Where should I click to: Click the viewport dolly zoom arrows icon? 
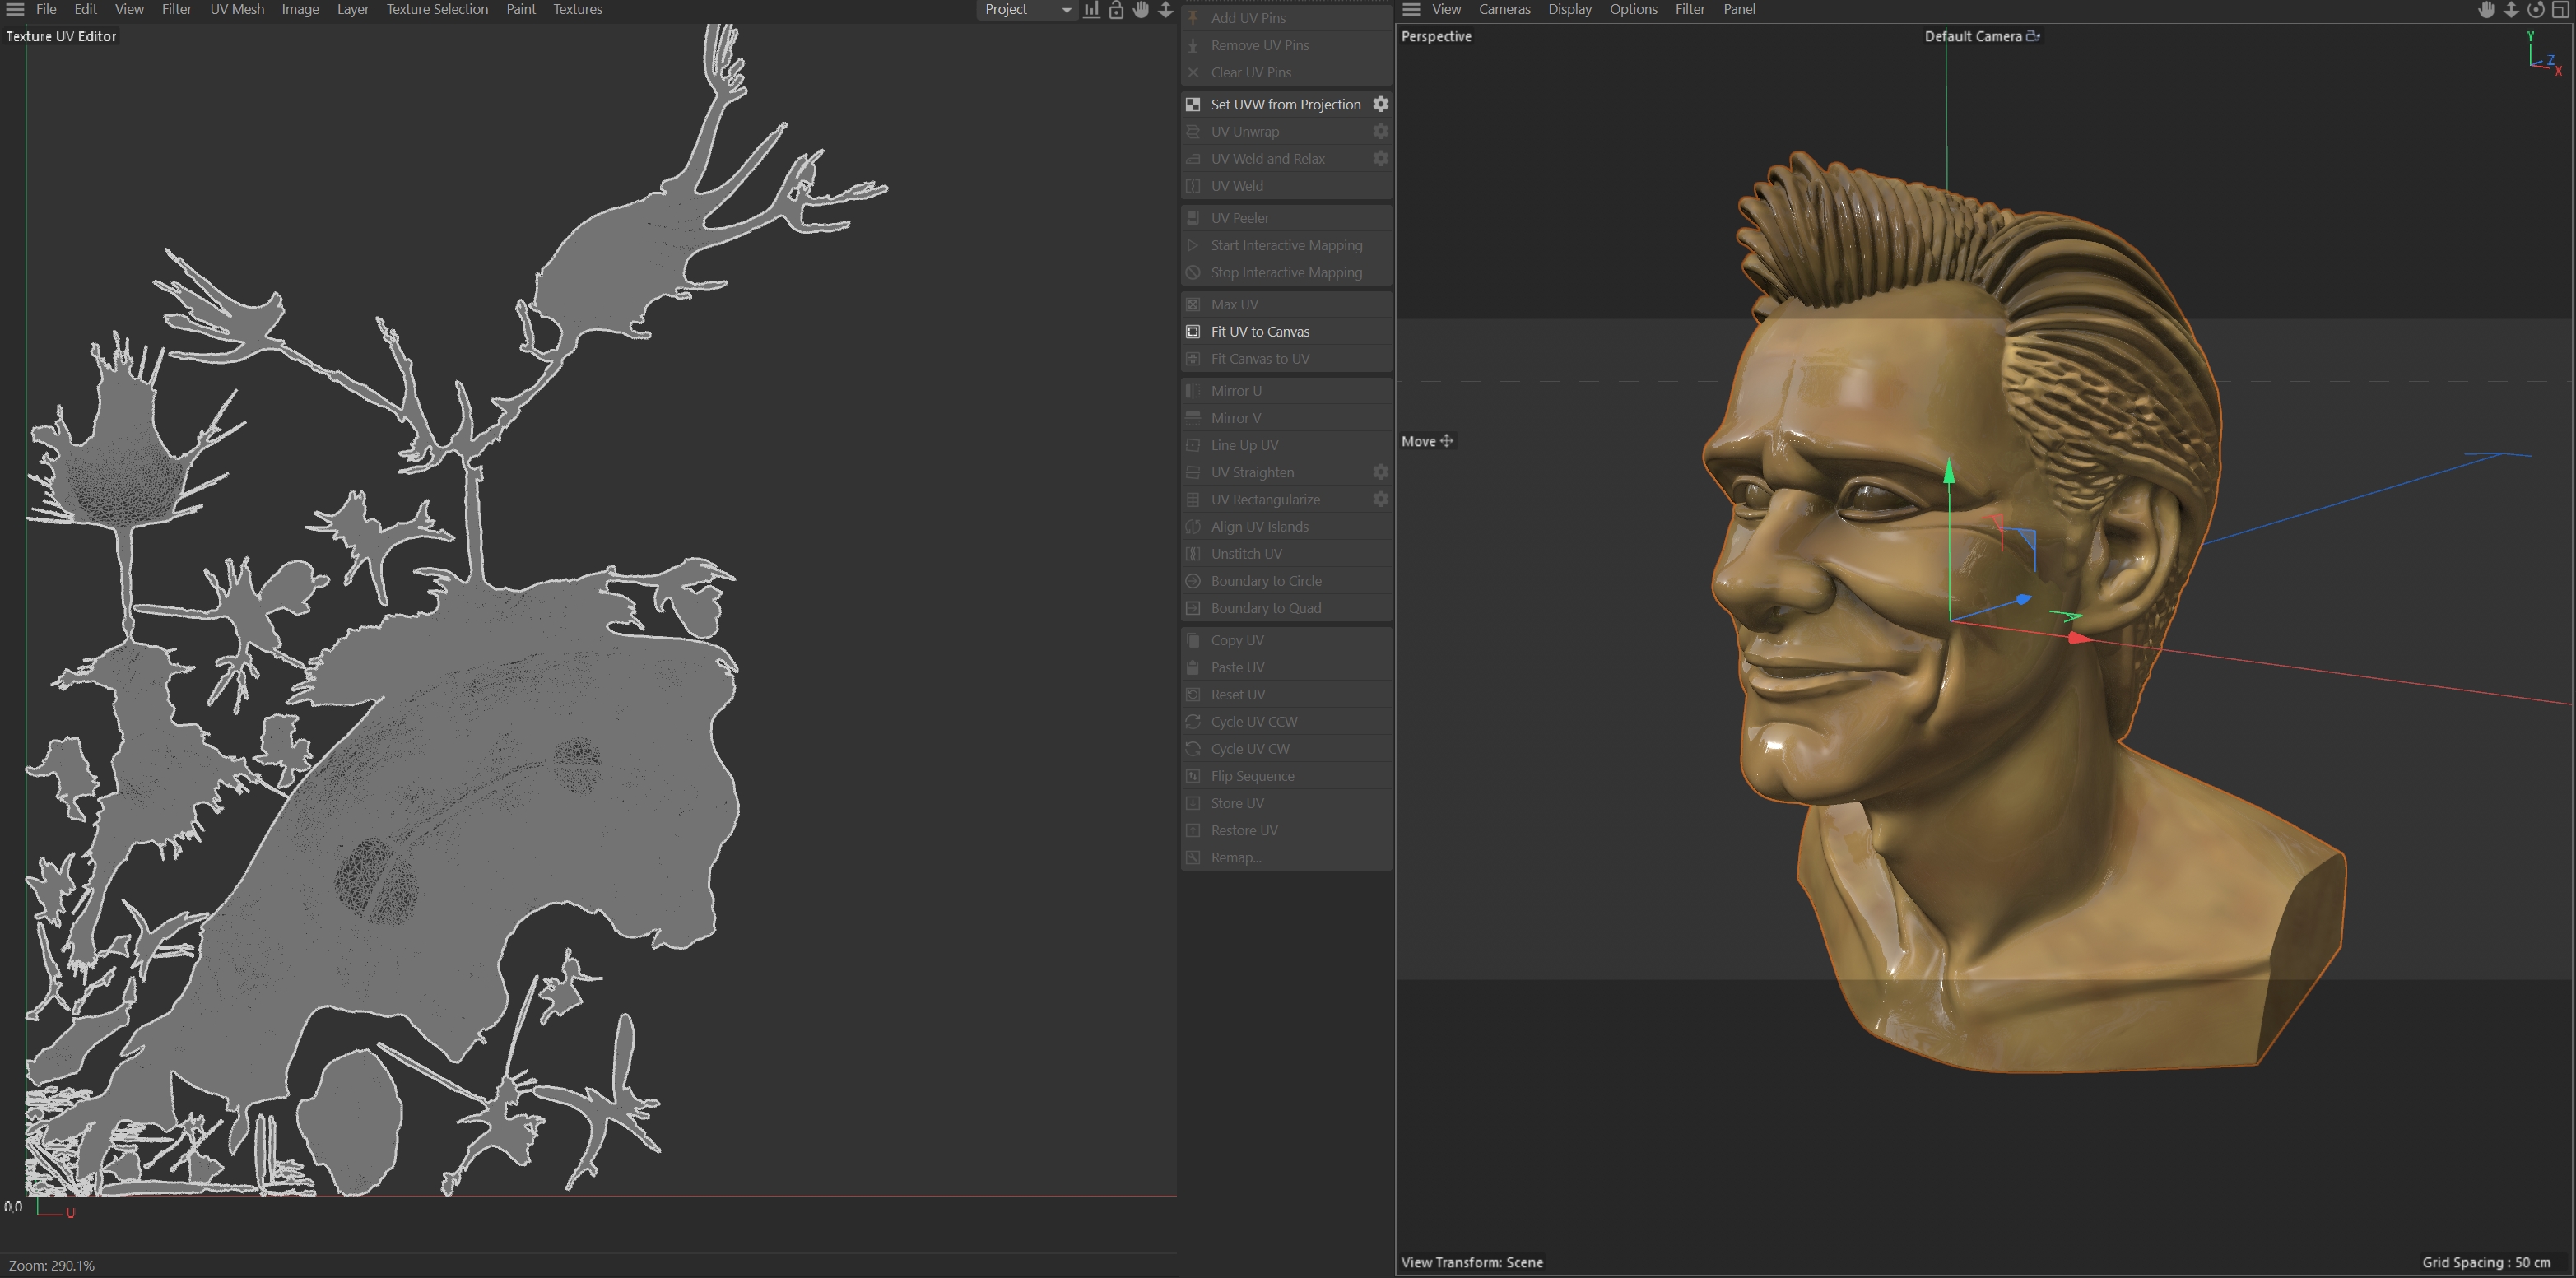2510,10
